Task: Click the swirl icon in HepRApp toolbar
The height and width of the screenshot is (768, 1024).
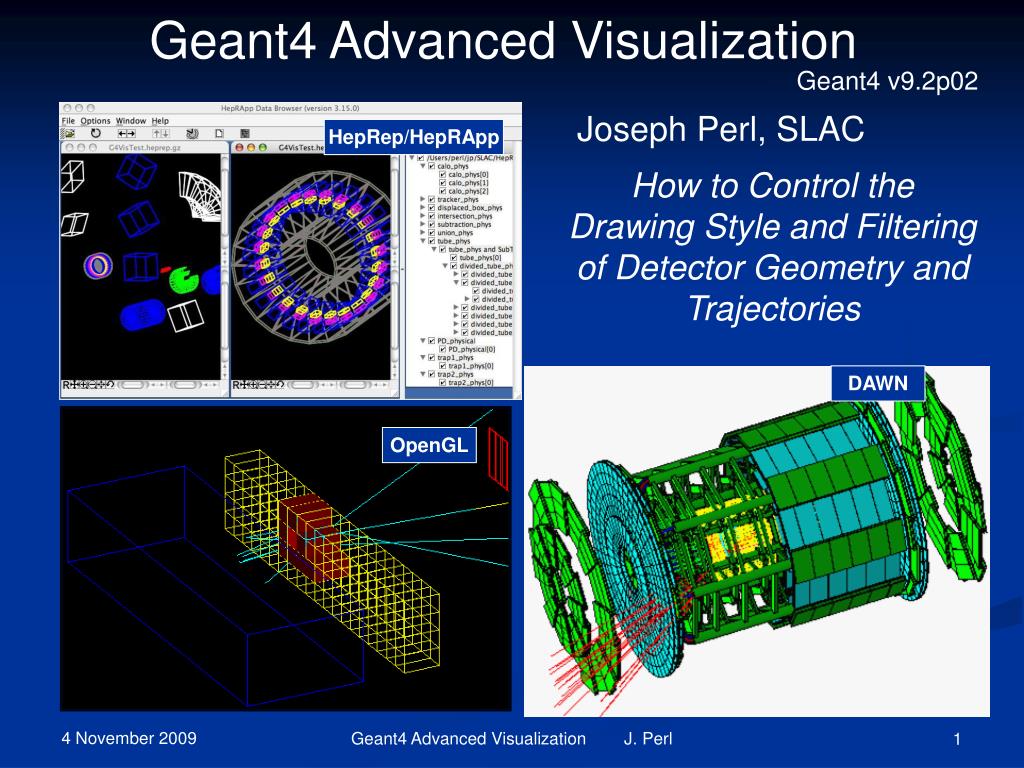Action: click(192, 133)
